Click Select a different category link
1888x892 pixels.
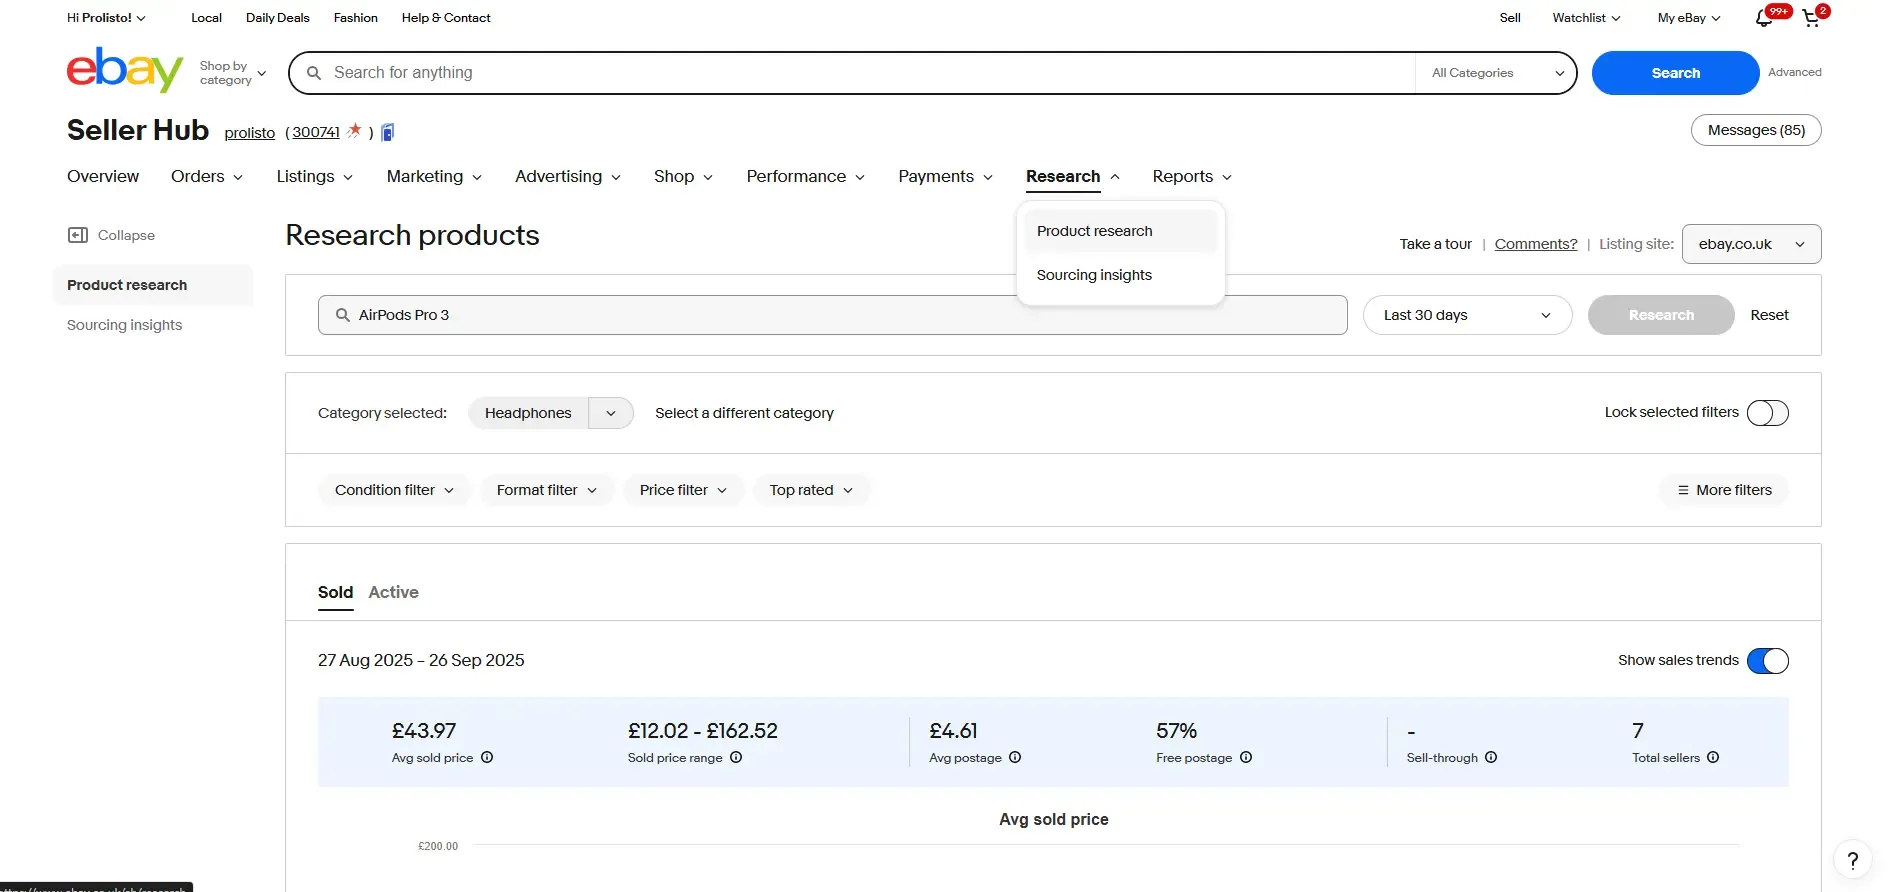click(744, 413)
